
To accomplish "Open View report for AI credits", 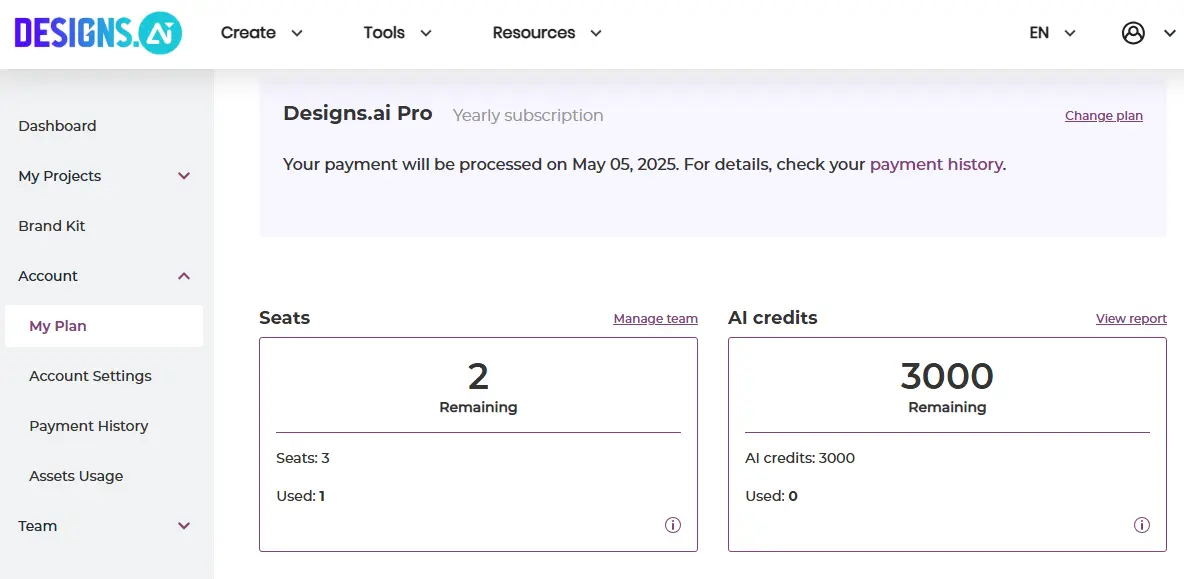I will click(1131, 319).
